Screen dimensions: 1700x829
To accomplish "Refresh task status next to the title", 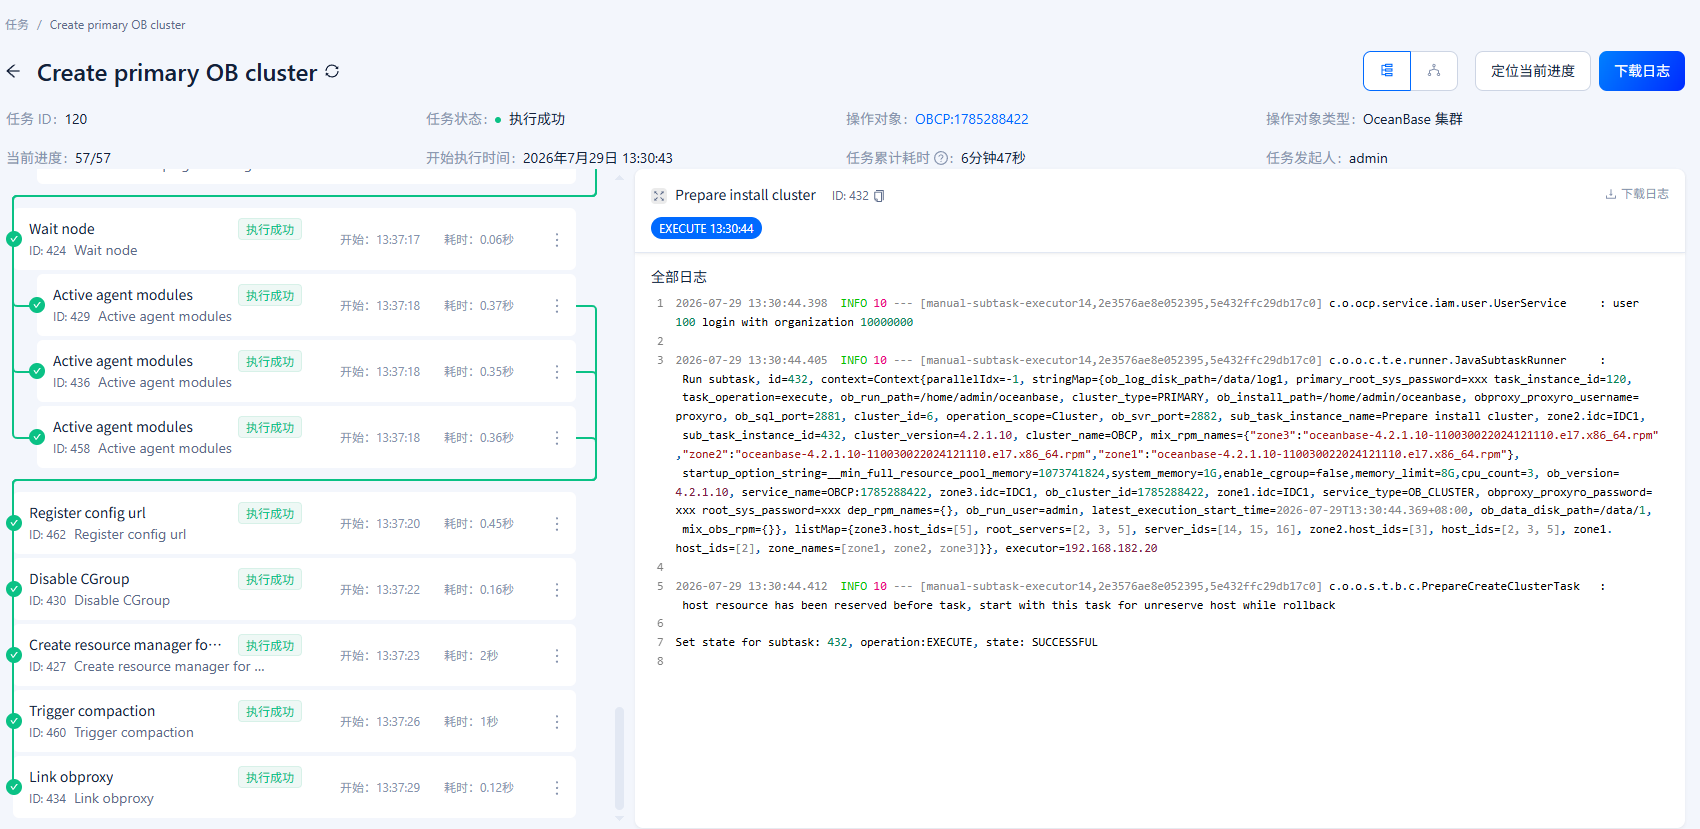I will click(x=332, y=71).
